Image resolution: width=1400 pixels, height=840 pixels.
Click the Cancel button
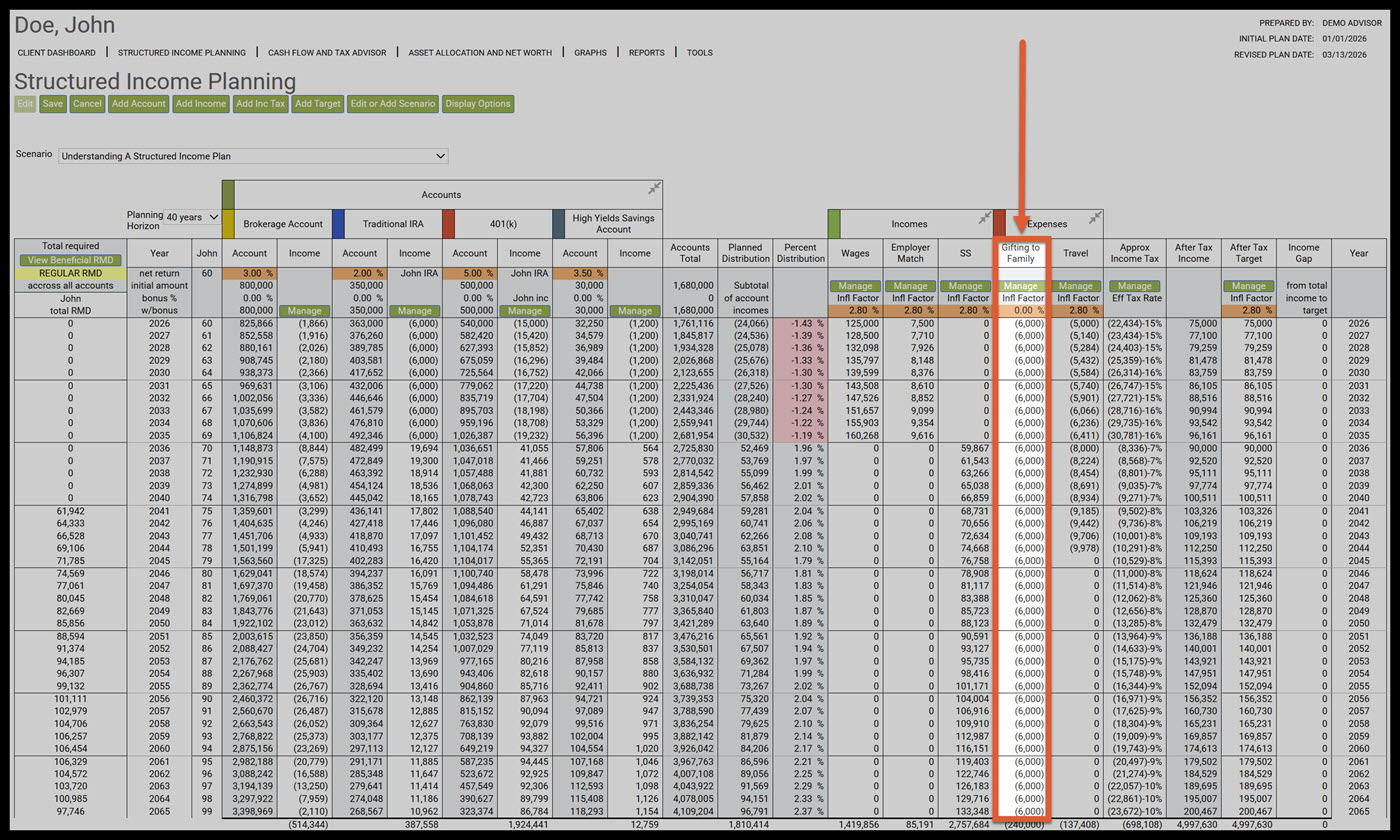point(87,103)
